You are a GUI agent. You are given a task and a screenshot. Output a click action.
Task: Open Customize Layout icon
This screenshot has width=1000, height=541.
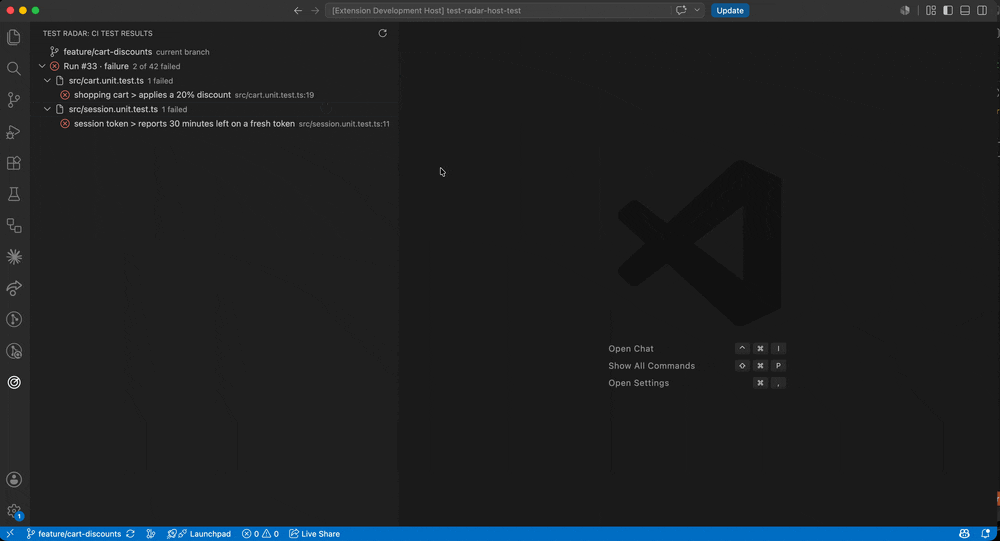[931, 10]
